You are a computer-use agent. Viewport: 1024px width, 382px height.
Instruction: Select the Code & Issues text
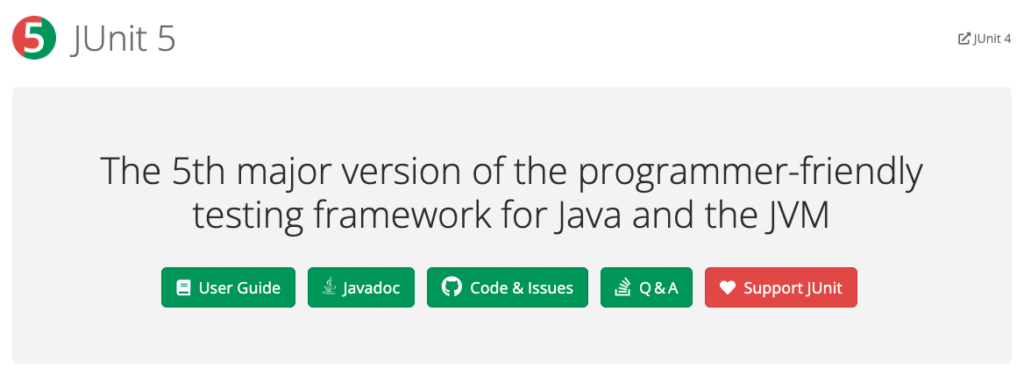coord(522,287)
